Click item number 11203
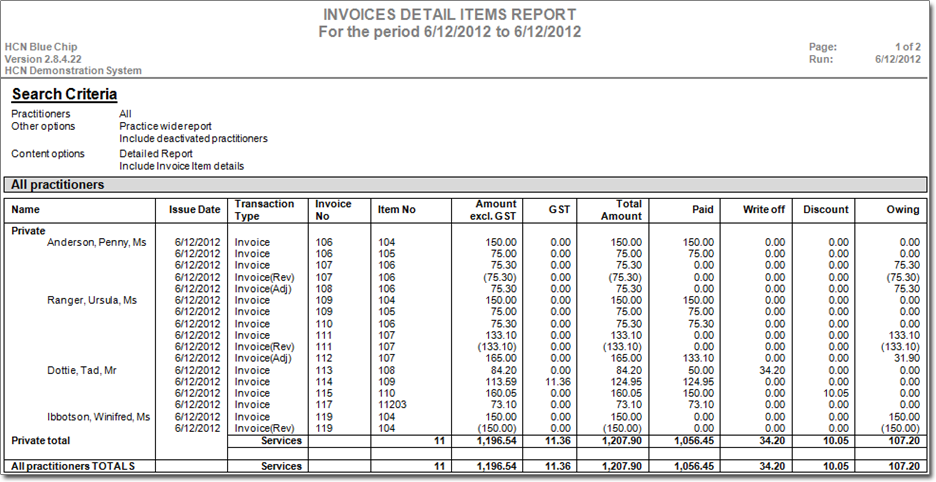 392,405
